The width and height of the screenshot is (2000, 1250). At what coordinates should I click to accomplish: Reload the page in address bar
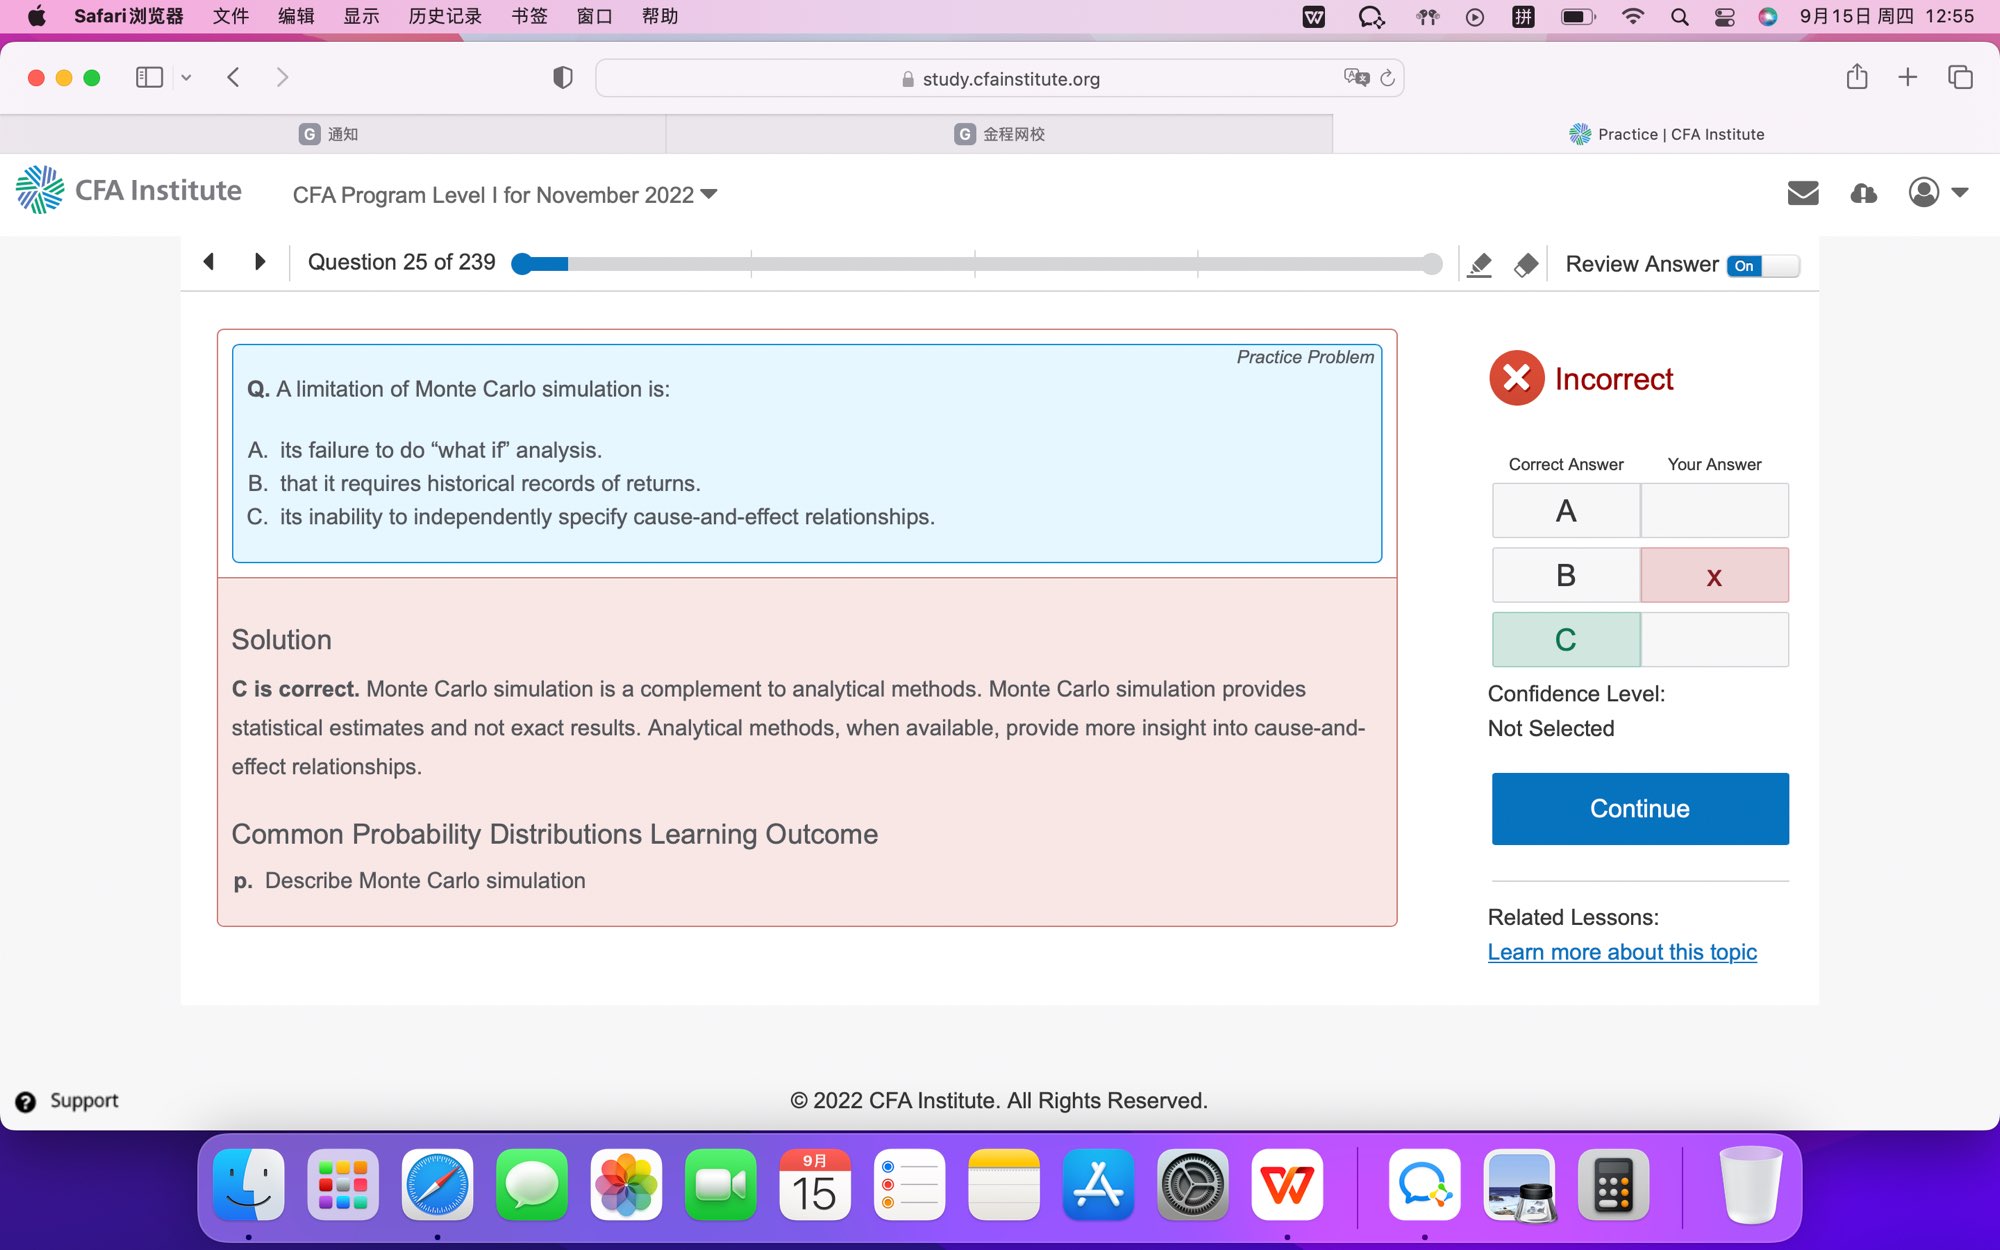pos(1387,78)
